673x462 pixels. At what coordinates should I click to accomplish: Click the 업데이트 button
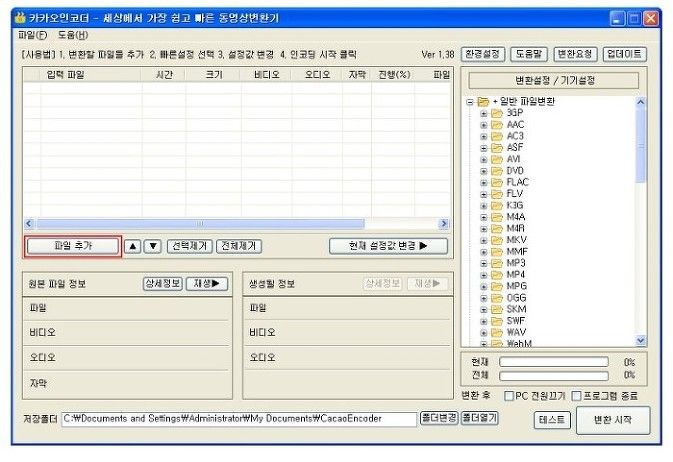pyautogui.click(x=624, y=54)
